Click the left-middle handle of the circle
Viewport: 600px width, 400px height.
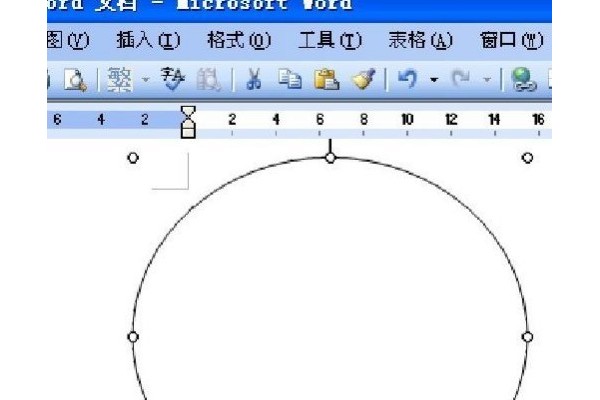(x=133, y=337)
